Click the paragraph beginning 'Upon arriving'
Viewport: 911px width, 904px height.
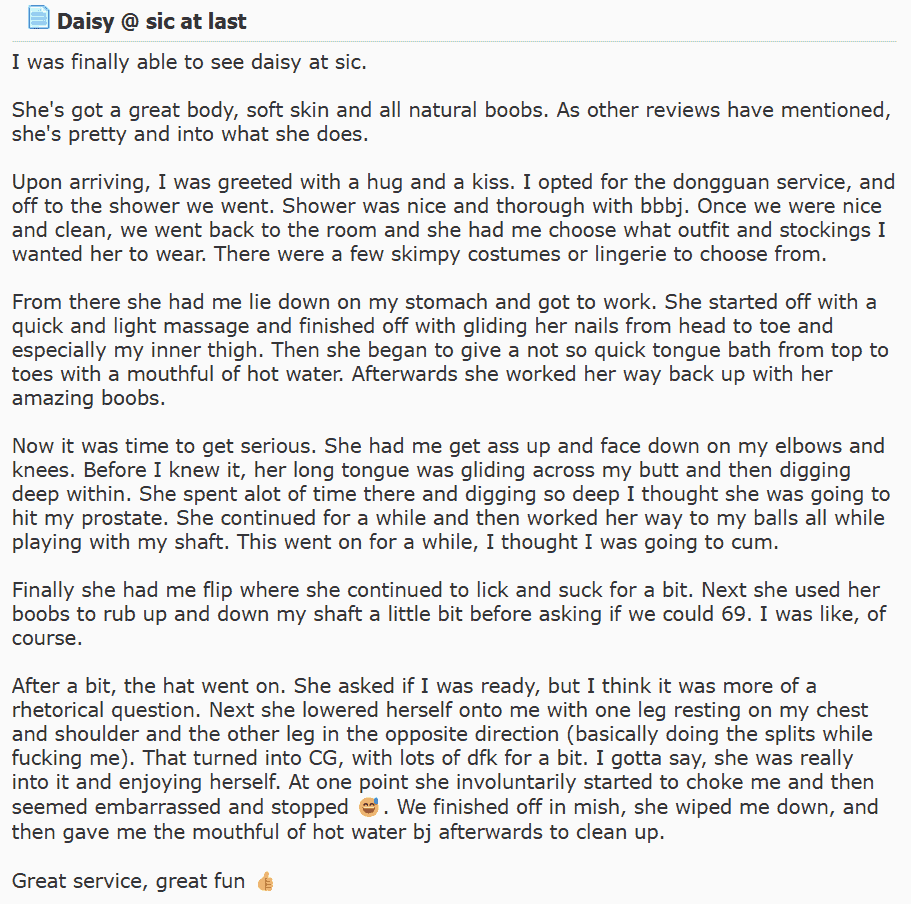[x=453, y=218]
